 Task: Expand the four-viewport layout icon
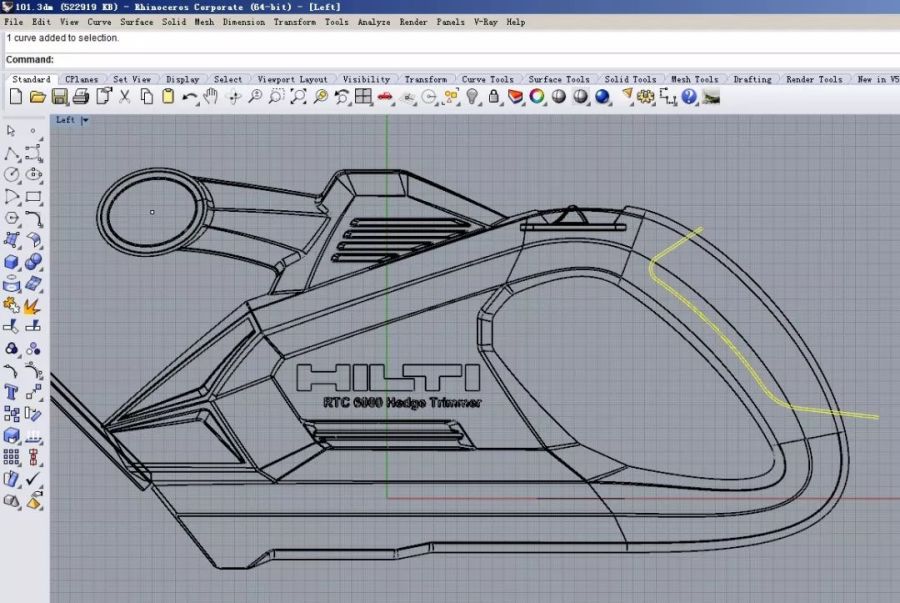coord(364,97)
